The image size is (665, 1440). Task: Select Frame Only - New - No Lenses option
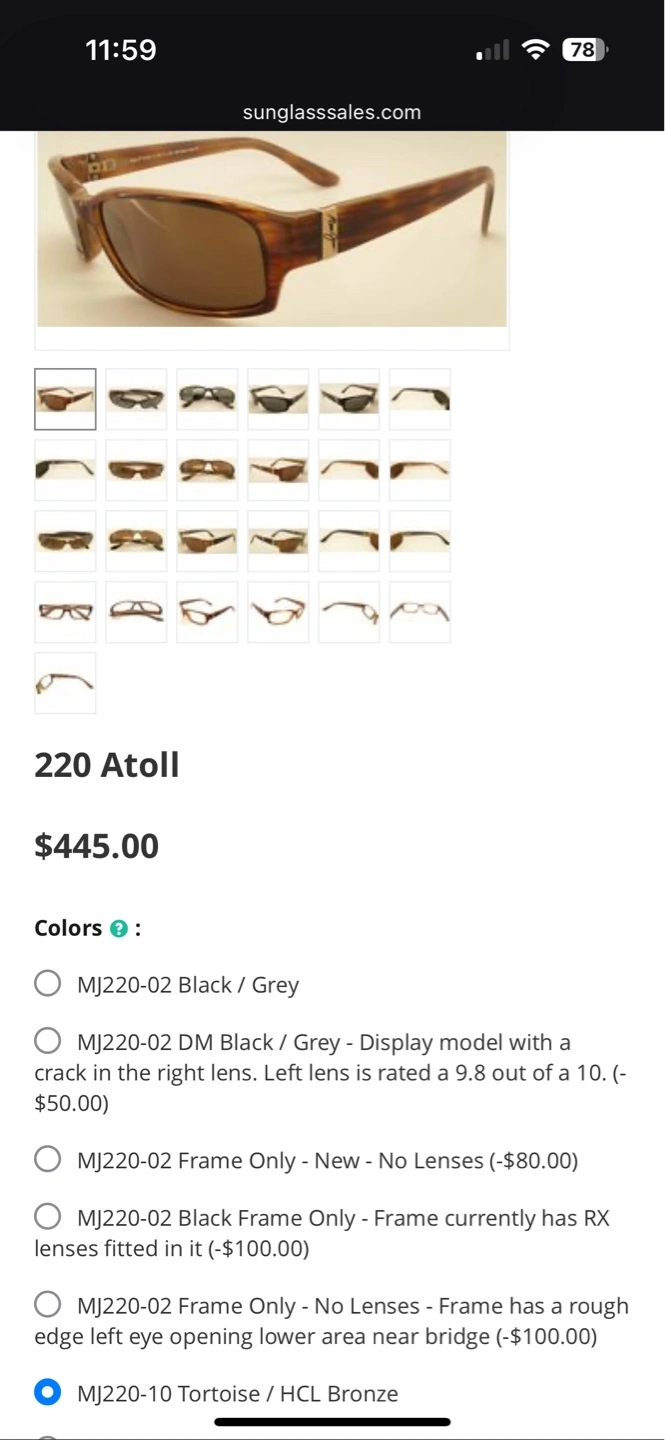48,1160
